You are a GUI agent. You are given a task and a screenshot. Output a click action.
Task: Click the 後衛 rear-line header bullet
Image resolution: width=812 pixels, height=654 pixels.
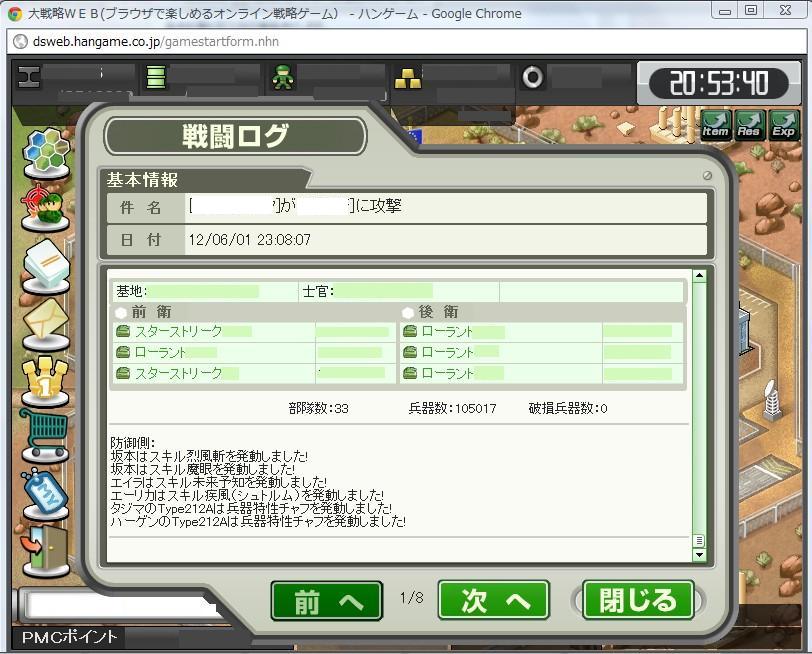(x=408, y=312)
